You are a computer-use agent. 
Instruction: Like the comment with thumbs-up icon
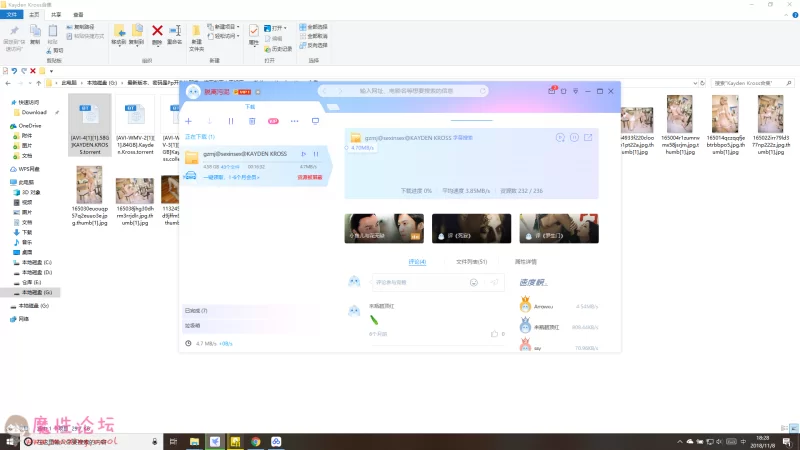[494, 334]
